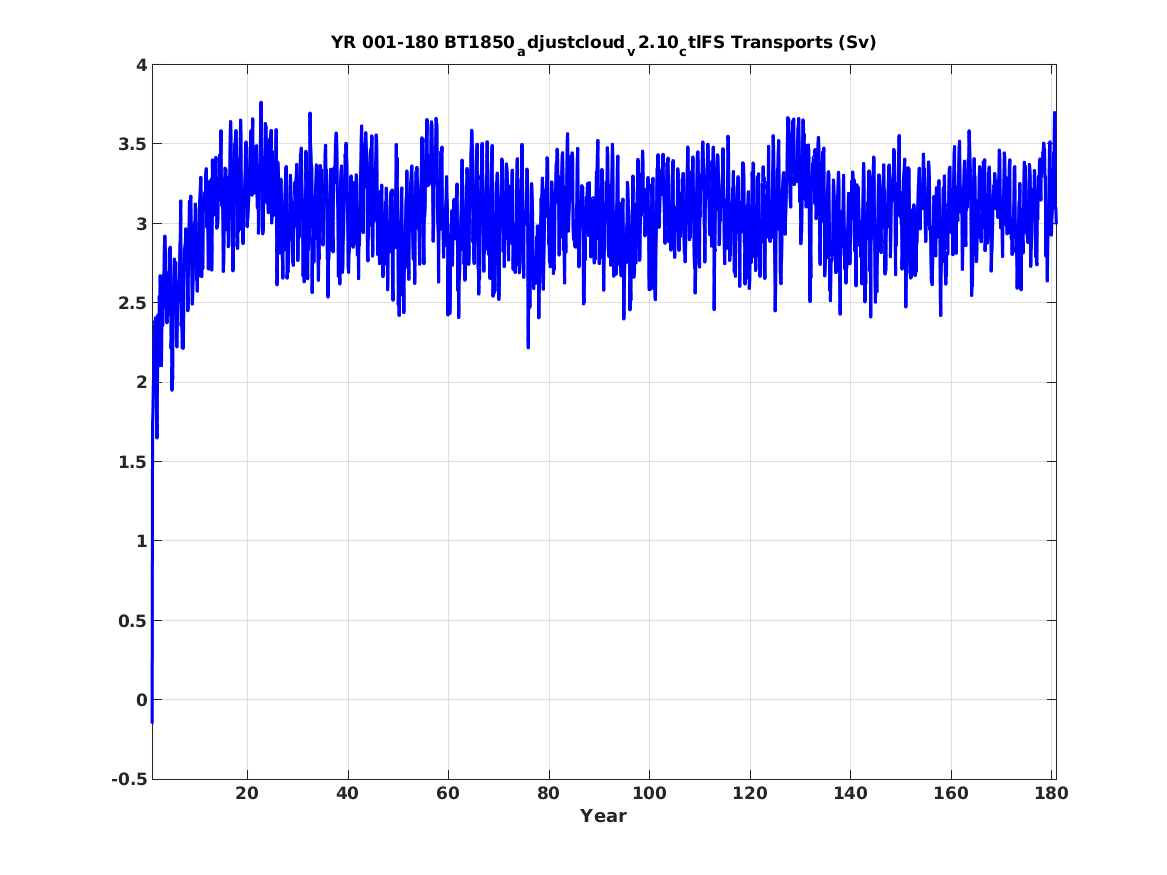Click x-axis tick label '40'

click(x=348, y=794)
